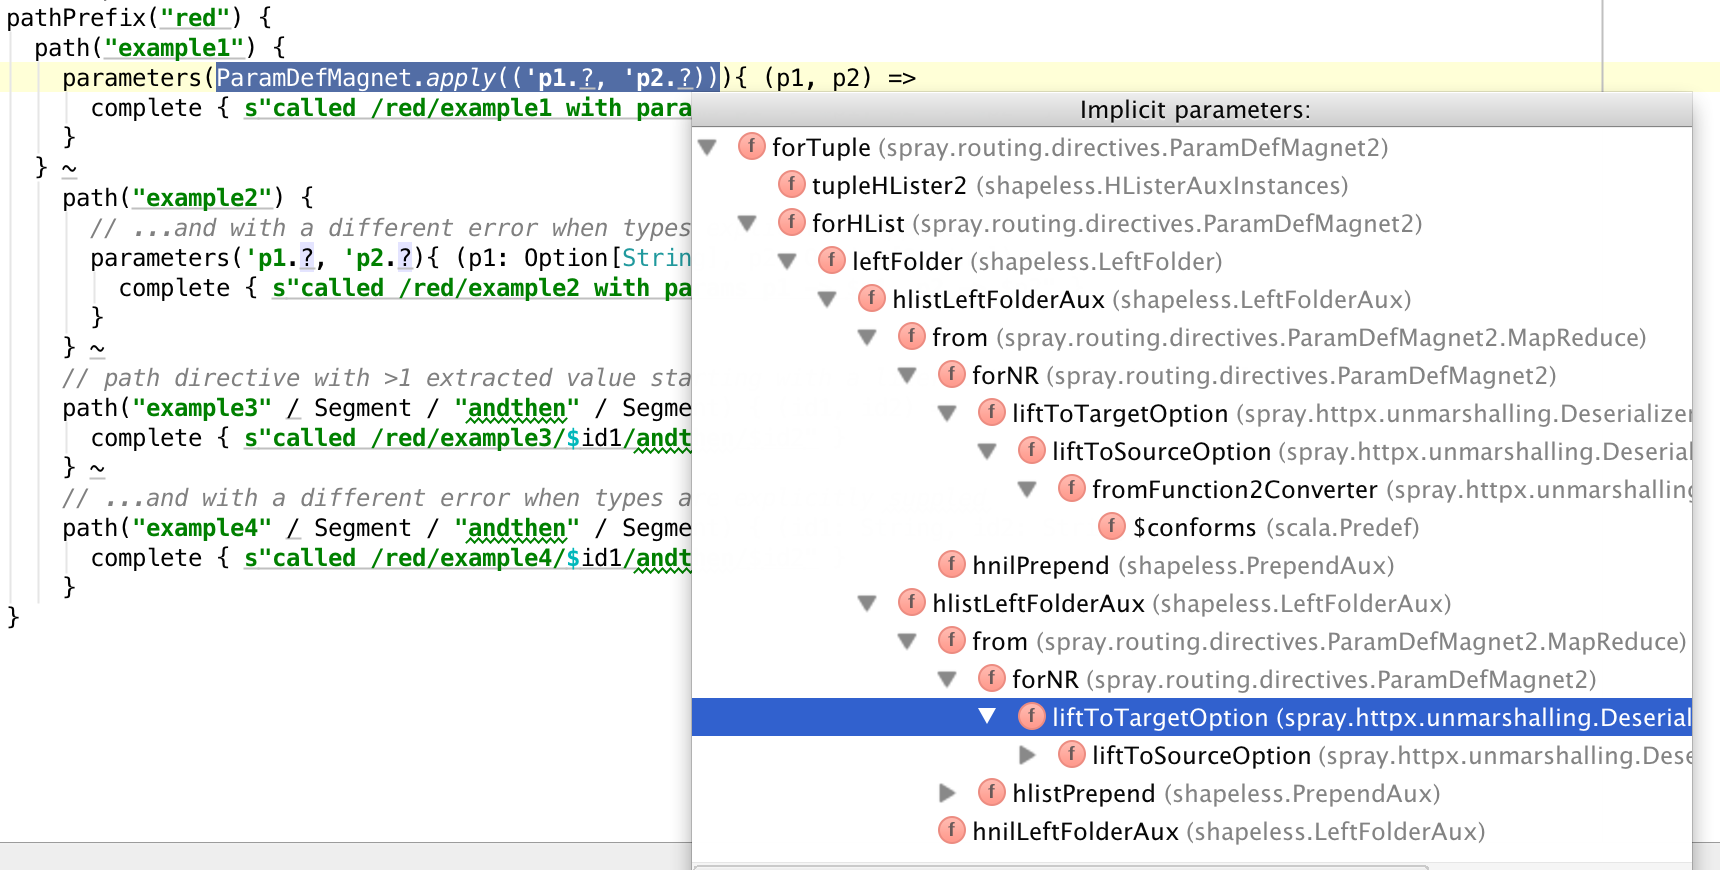Collapse the highlighted liftToTargetOption node
The image size is (1720, 870).
click(x=988, y=717)
